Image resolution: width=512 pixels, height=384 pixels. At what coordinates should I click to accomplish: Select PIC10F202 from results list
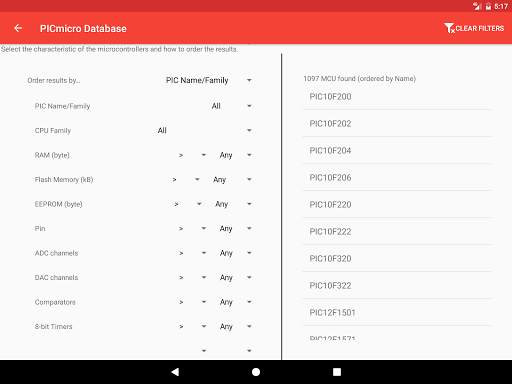[x=397, y=124]
